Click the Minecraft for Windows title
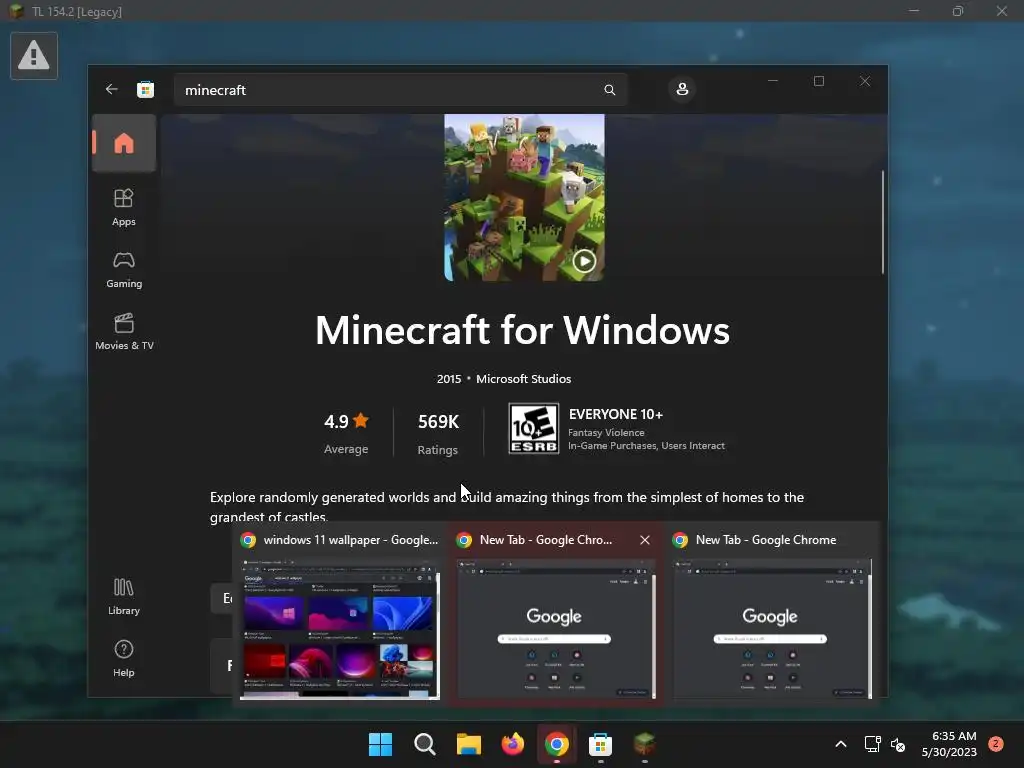Viewport: 1024px width, 768px height. pyautogui.click(x=522, y=330)
